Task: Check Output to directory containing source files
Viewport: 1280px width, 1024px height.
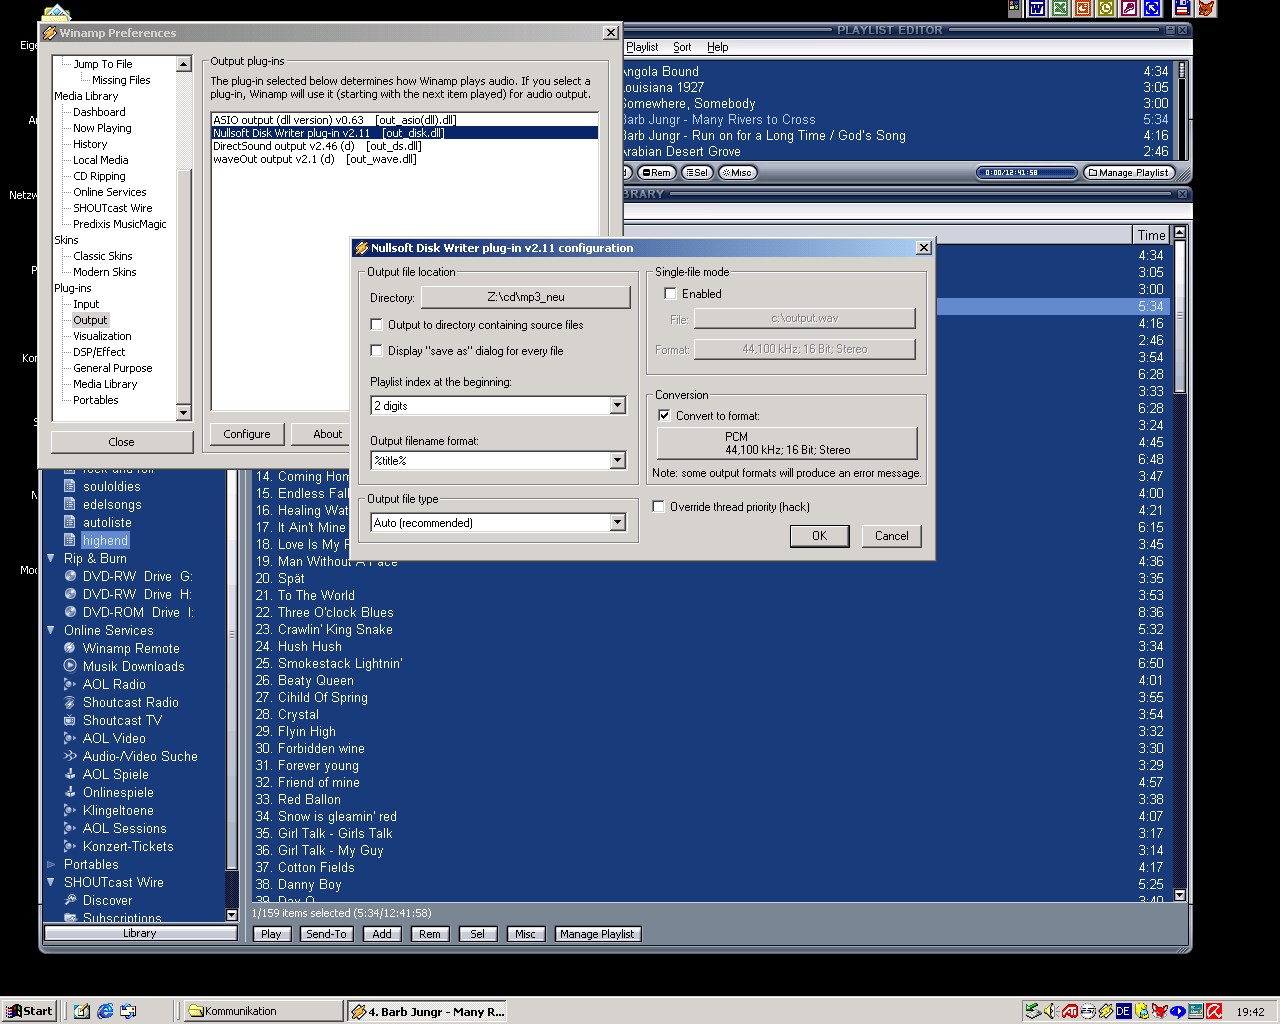Action: click(377, 325)
